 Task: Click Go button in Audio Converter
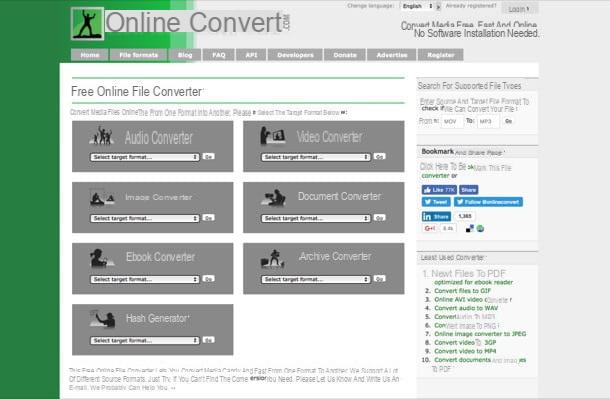click(209, 157)
